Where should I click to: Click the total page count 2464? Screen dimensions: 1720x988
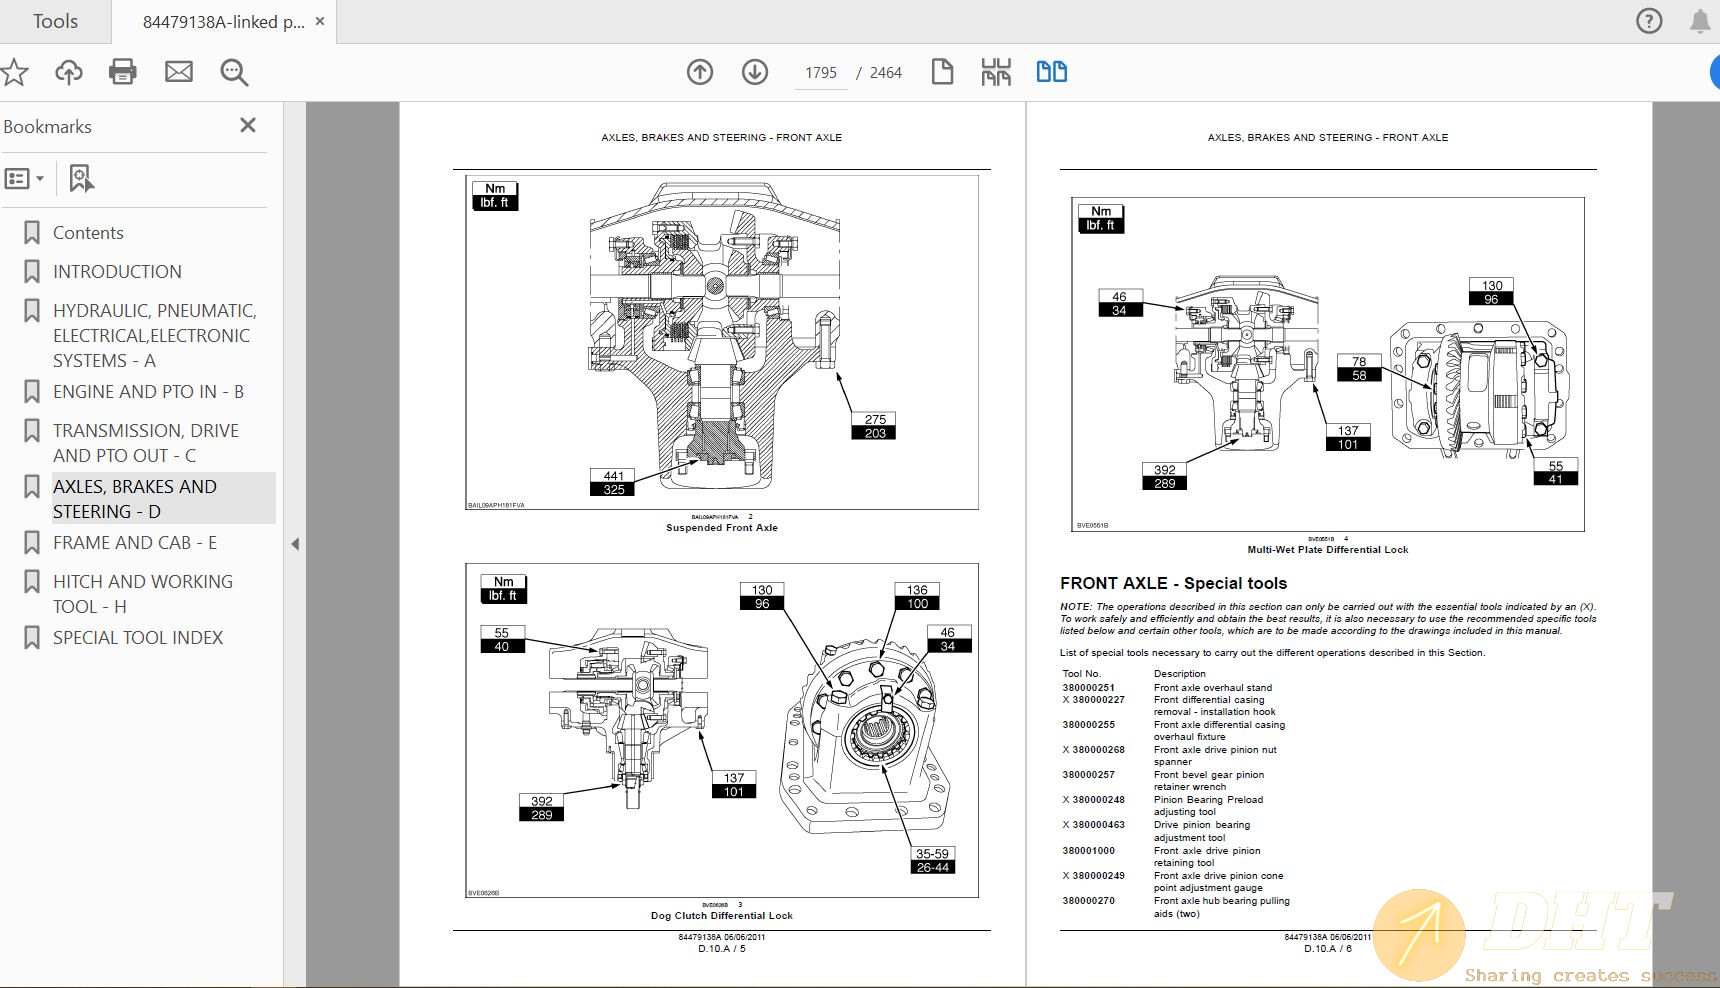886,73
